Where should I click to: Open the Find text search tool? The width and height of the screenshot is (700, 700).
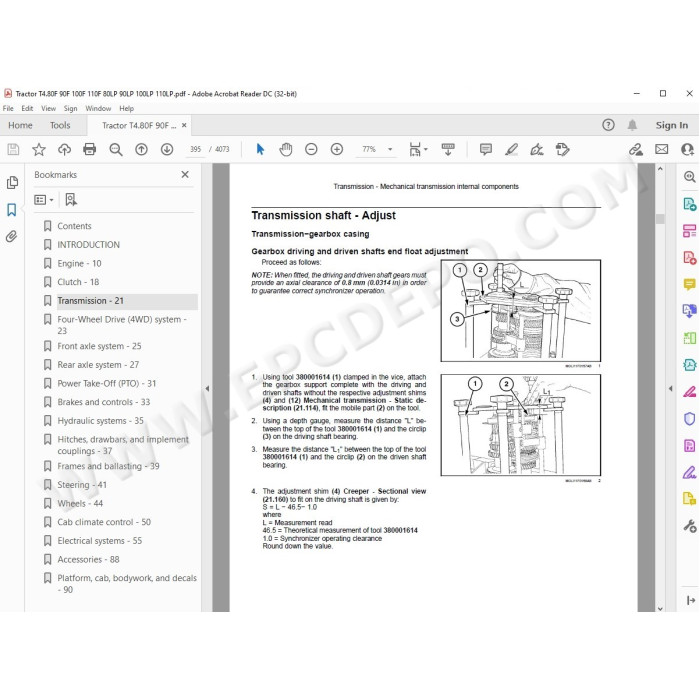click(x=116, y=149)
